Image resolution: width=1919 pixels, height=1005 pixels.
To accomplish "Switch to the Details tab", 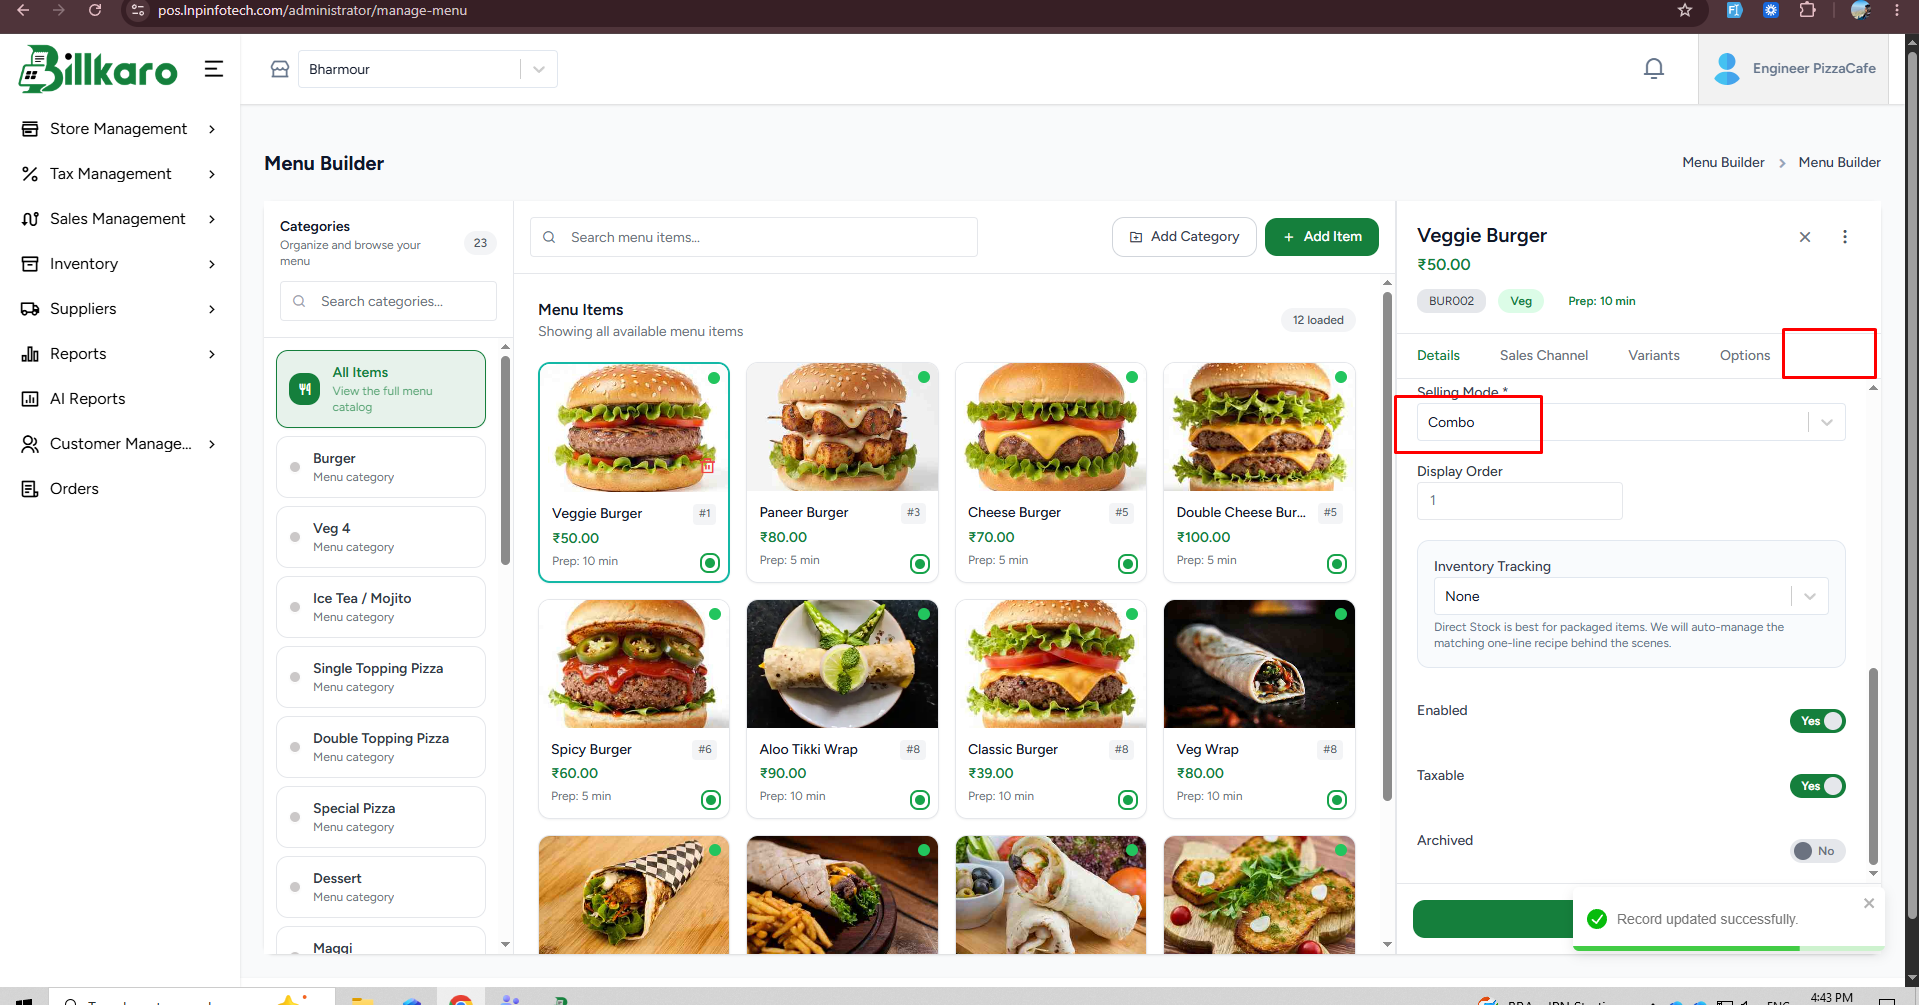I will (1438, 355).
